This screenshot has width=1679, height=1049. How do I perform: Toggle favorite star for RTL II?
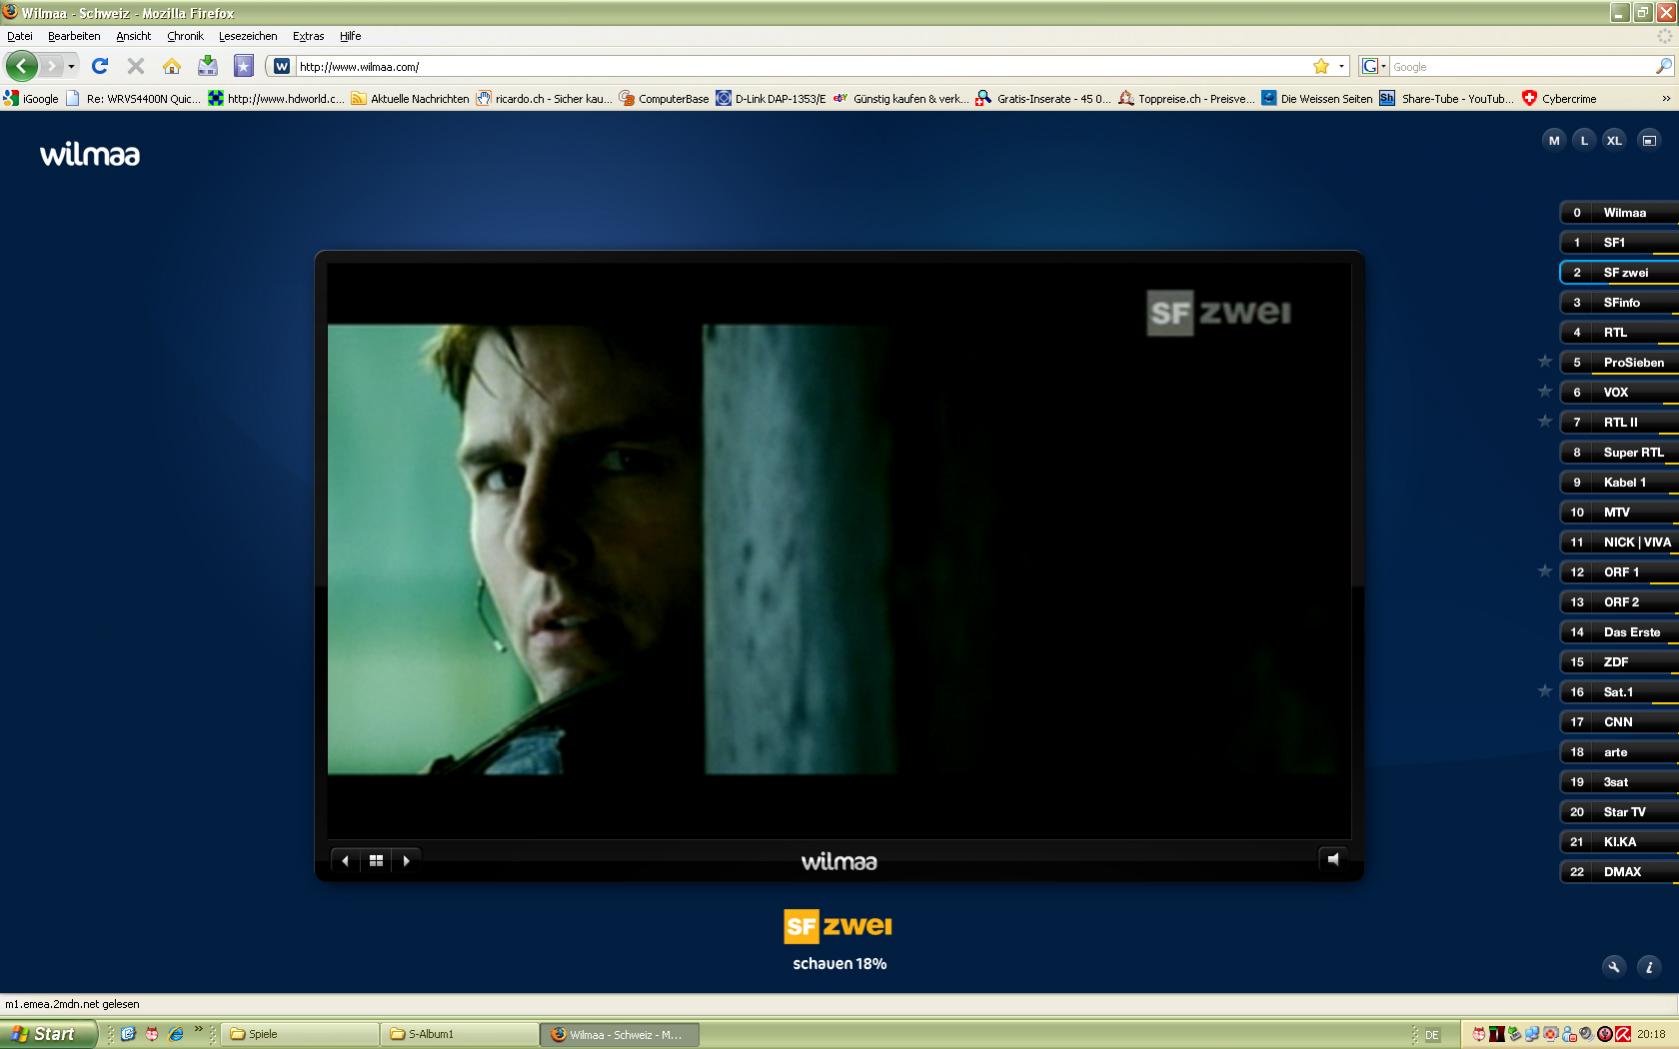(x=1545, y=421)
